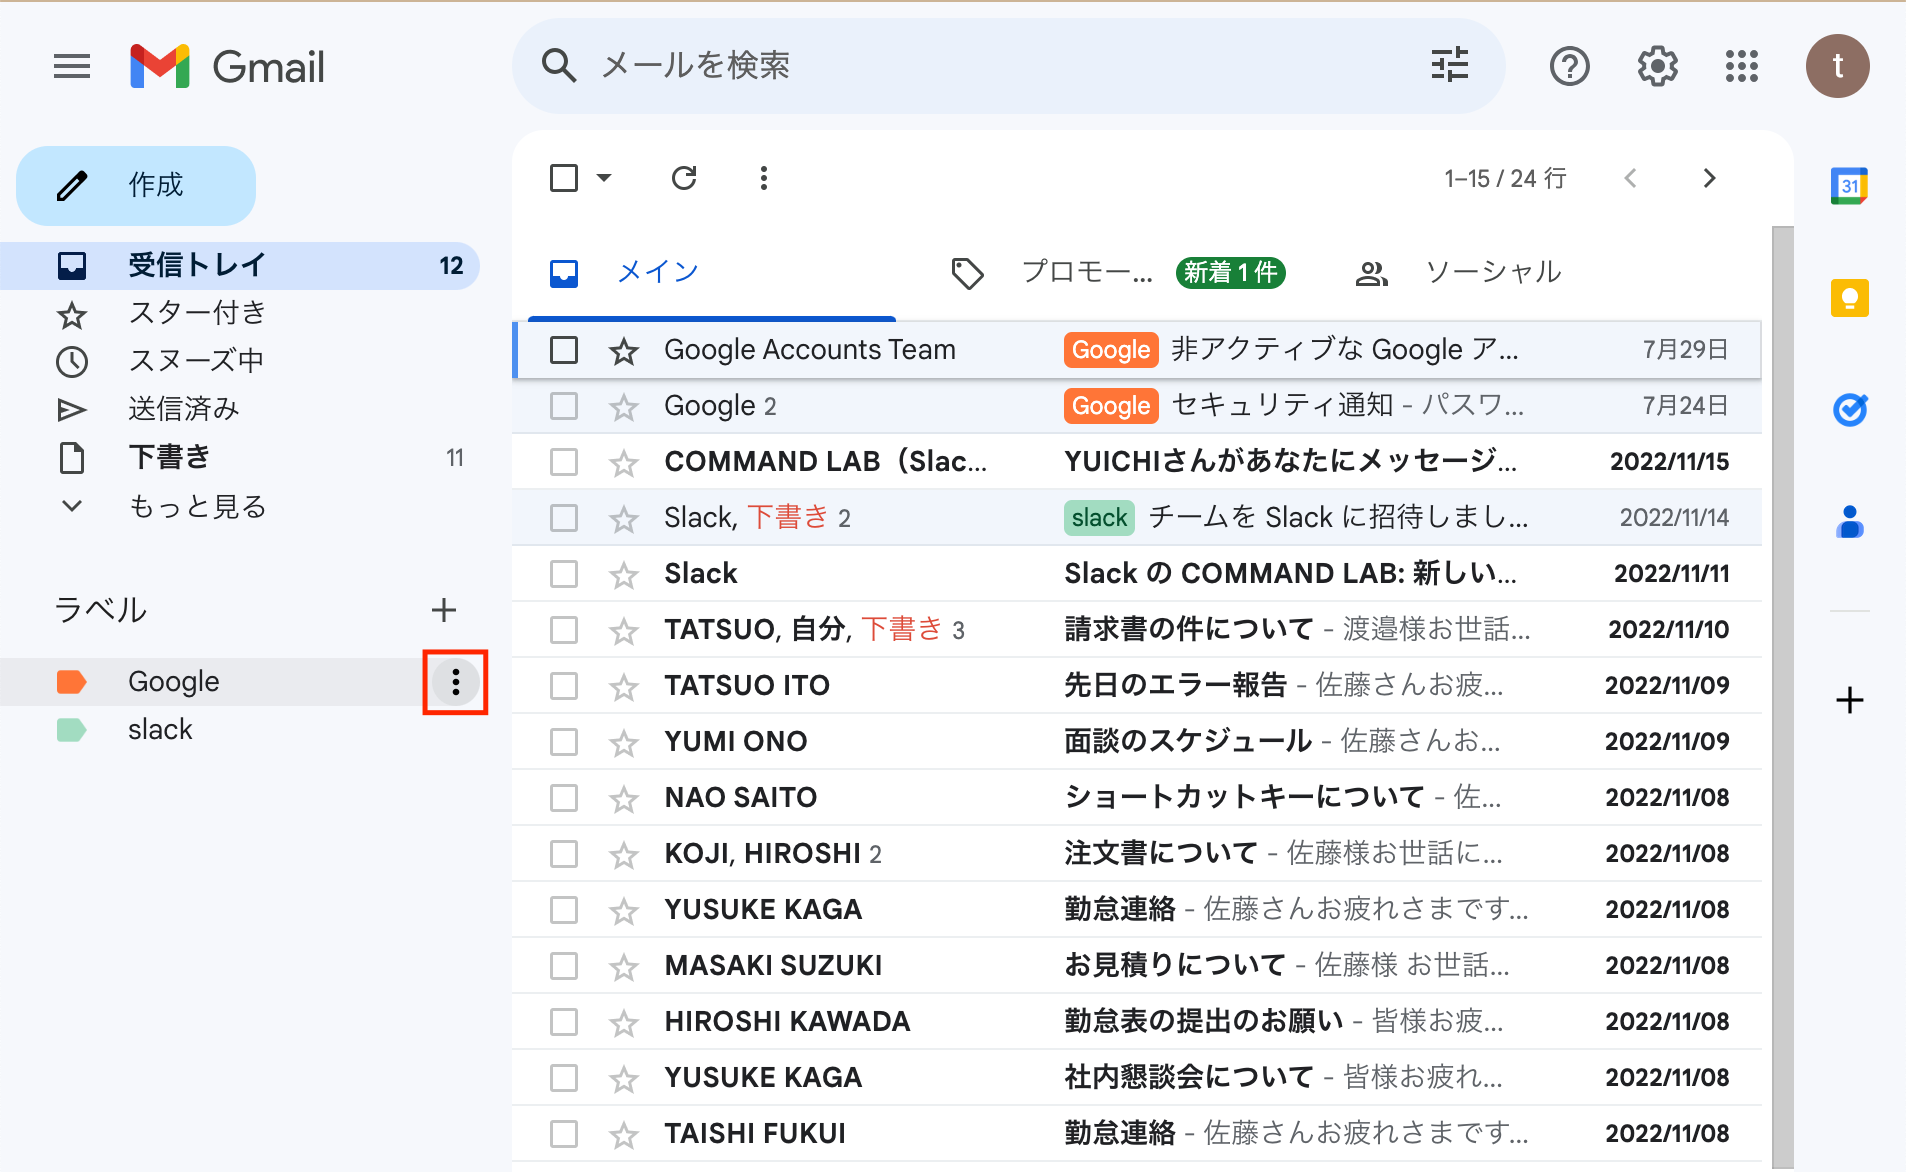Viewport: 1906px width, 1172px height.
Task: Open the お見積りについて email
Action: tap(1136, 966)
